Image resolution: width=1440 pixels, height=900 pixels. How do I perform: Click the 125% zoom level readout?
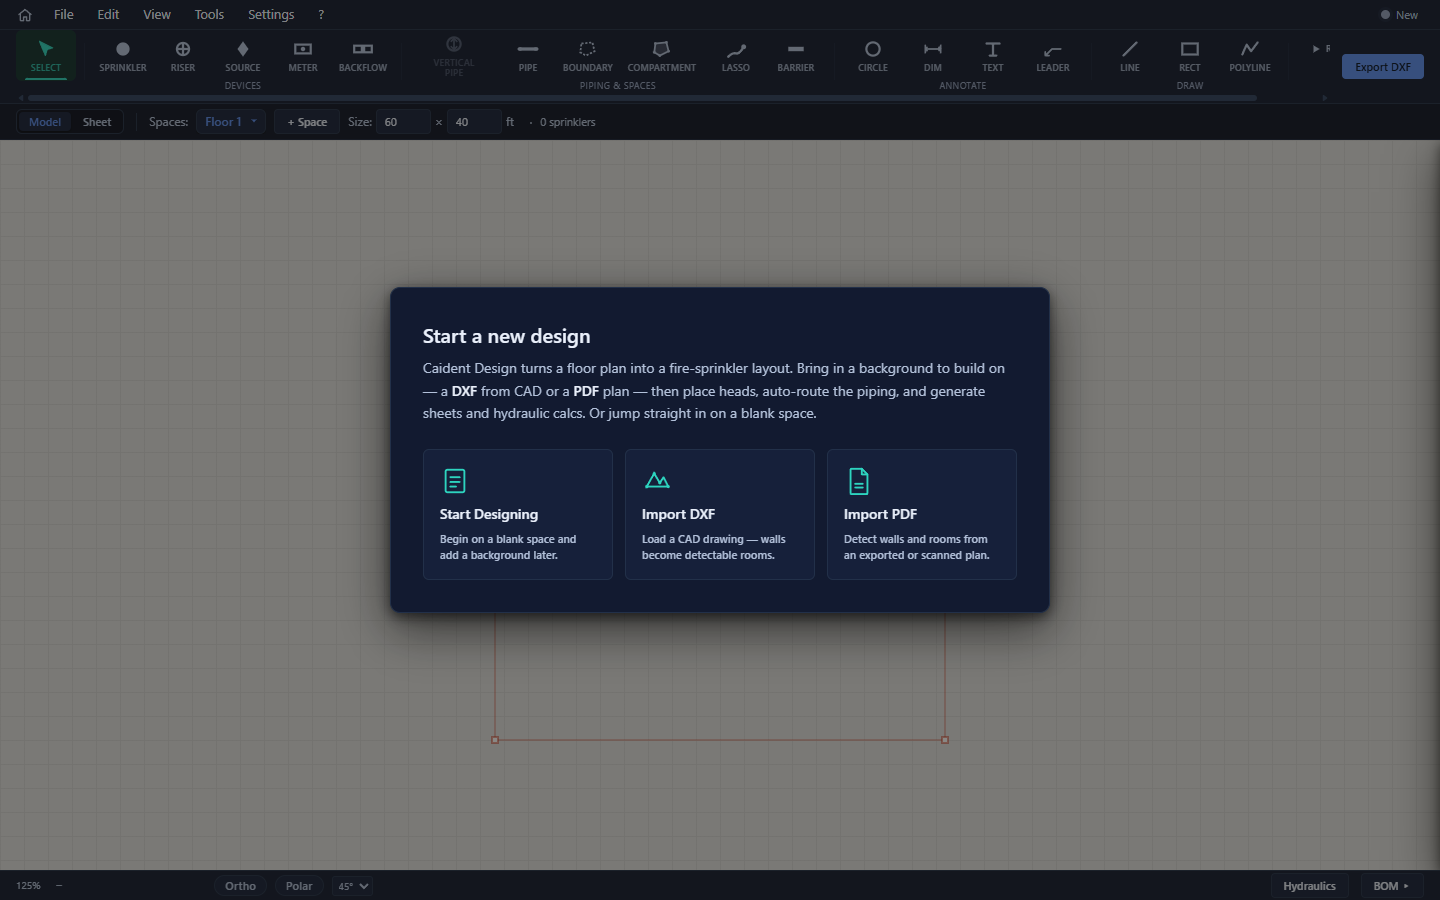coord(28,886)
